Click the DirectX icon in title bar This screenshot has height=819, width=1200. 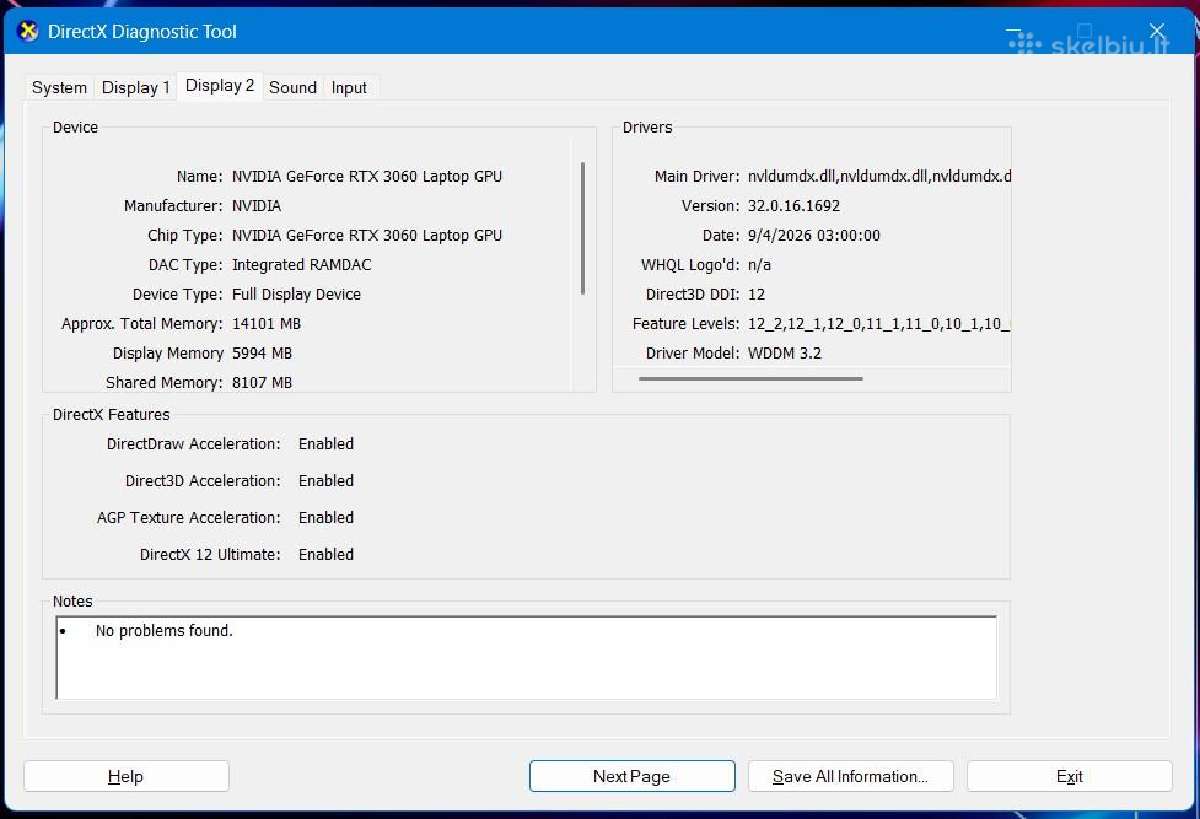pos(28,32)
